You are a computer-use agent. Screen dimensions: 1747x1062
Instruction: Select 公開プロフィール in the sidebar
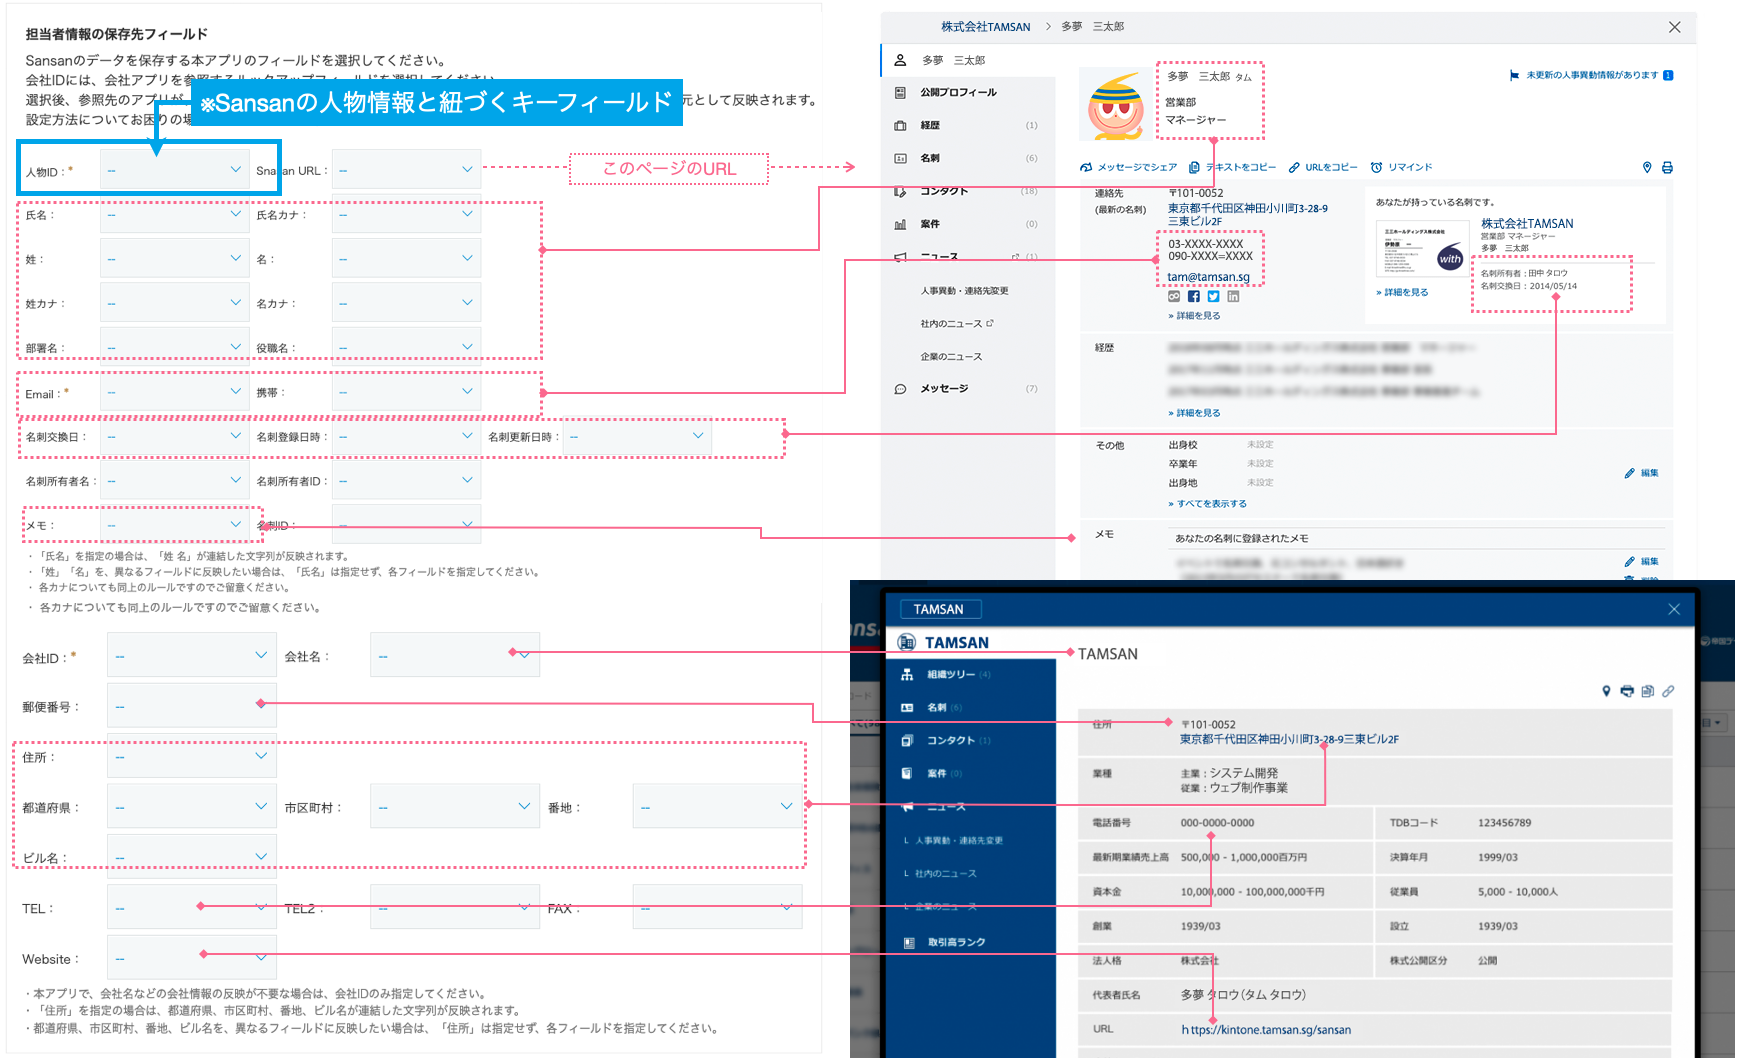(958, 92)
